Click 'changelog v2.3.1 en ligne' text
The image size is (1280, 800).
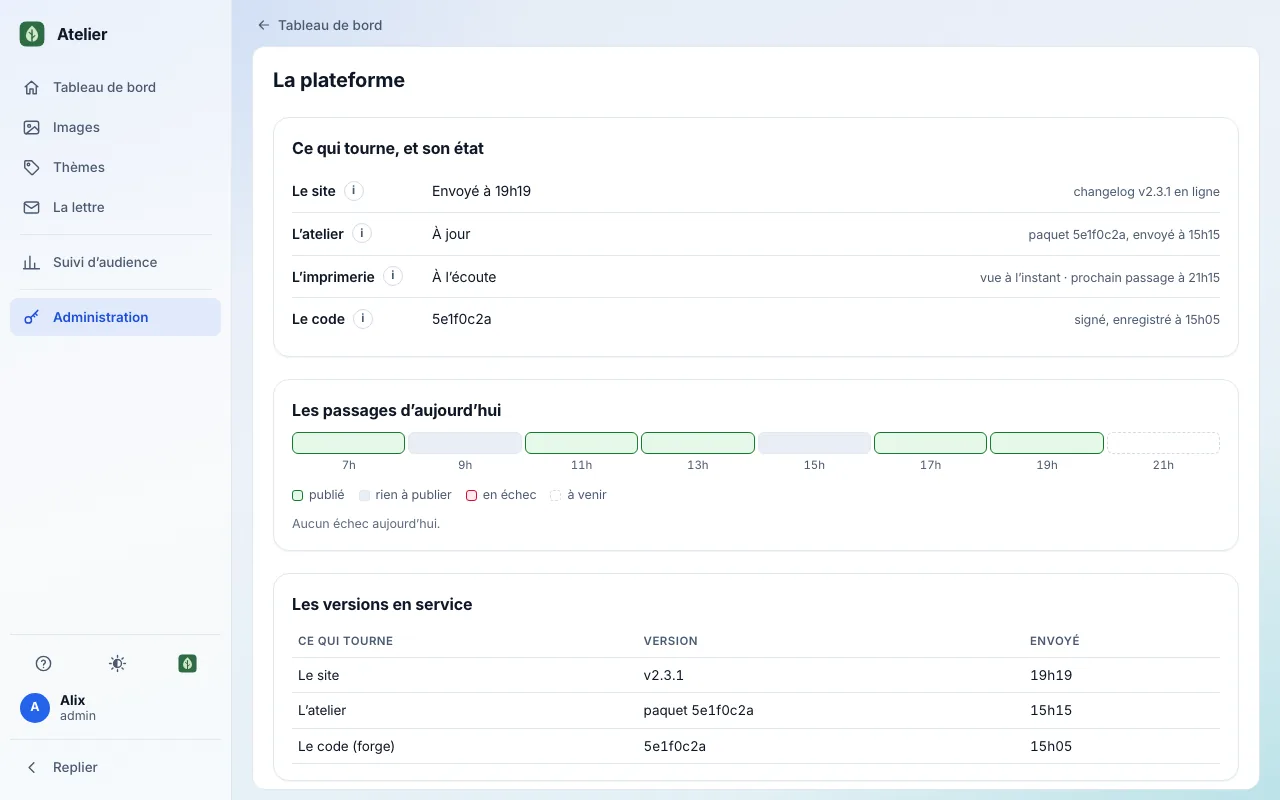point(1146,191)
